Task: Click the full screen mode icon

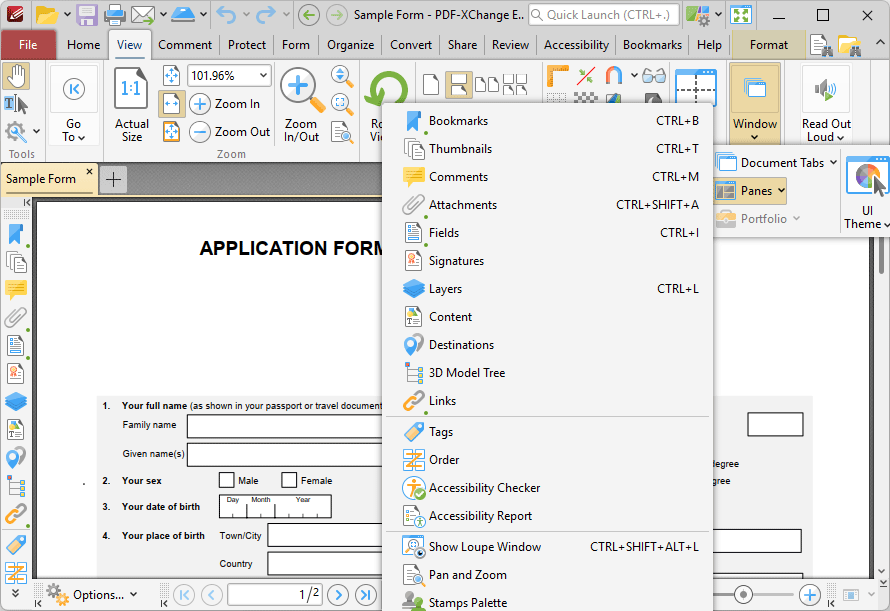Action: (x=741, y=15)
